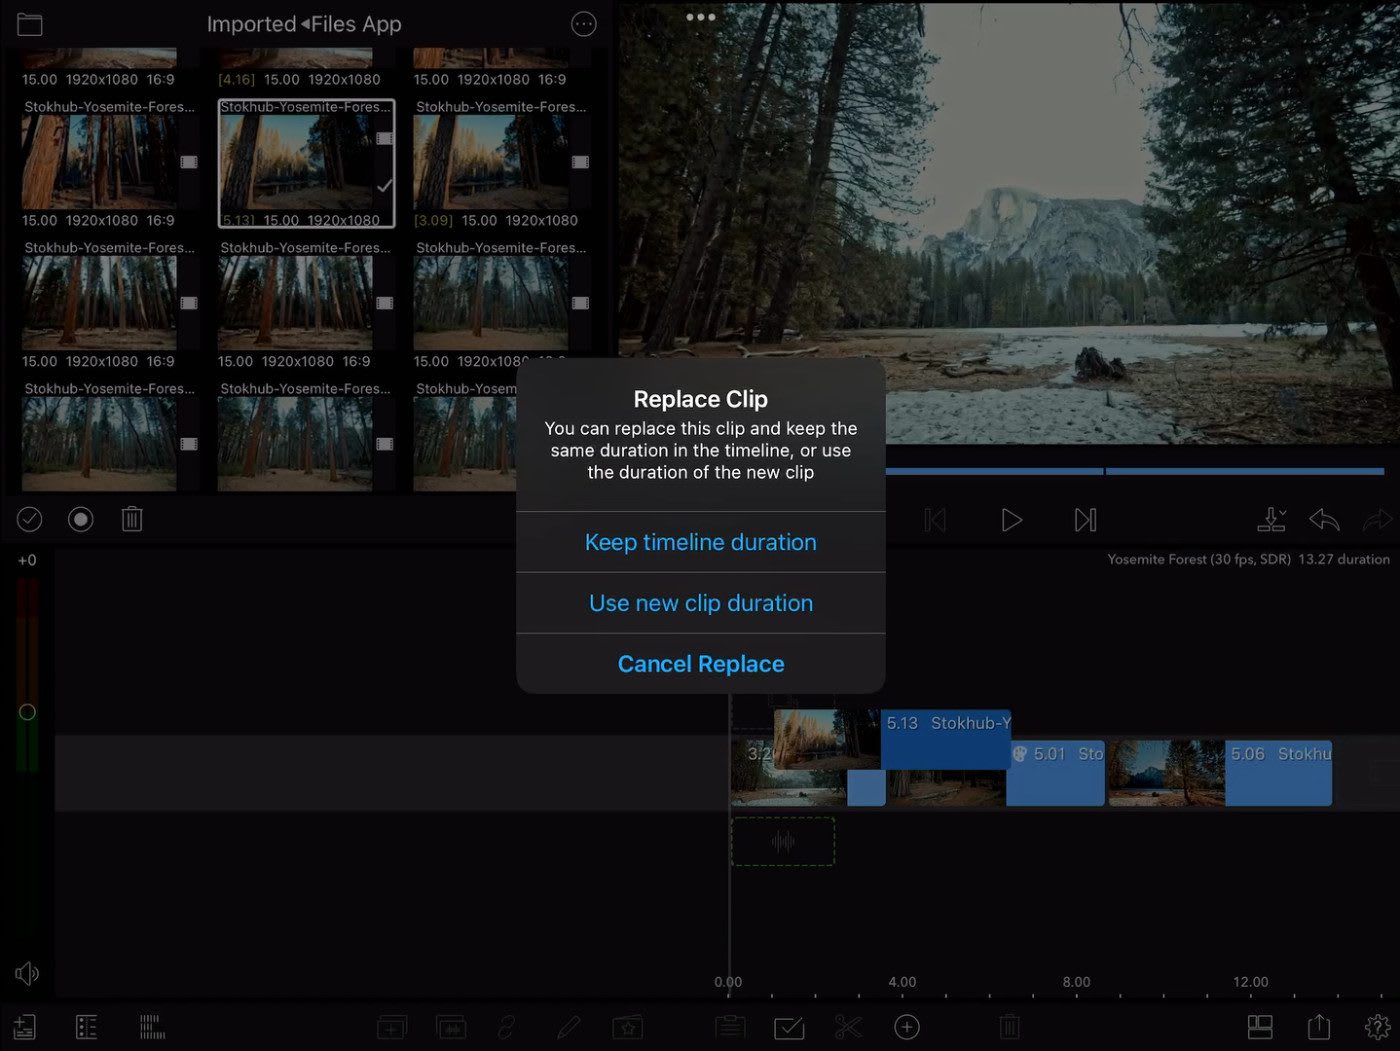Expand Imported Files App source selector
Screen dimensions: 1400x1051
pos(304,25)
